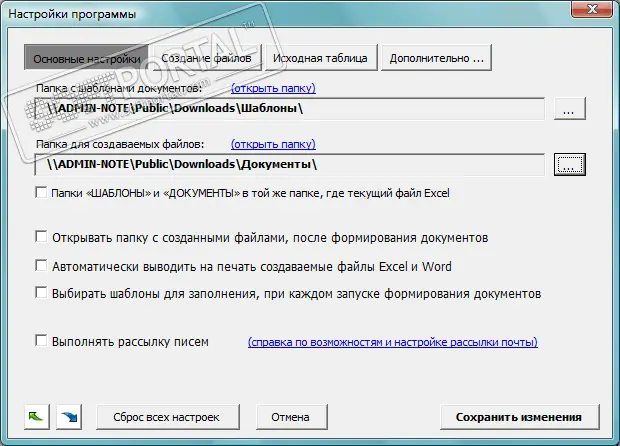Open the mail distribution help link
The width and height of the screenshot is (620, 446).
tap(392, 343)
